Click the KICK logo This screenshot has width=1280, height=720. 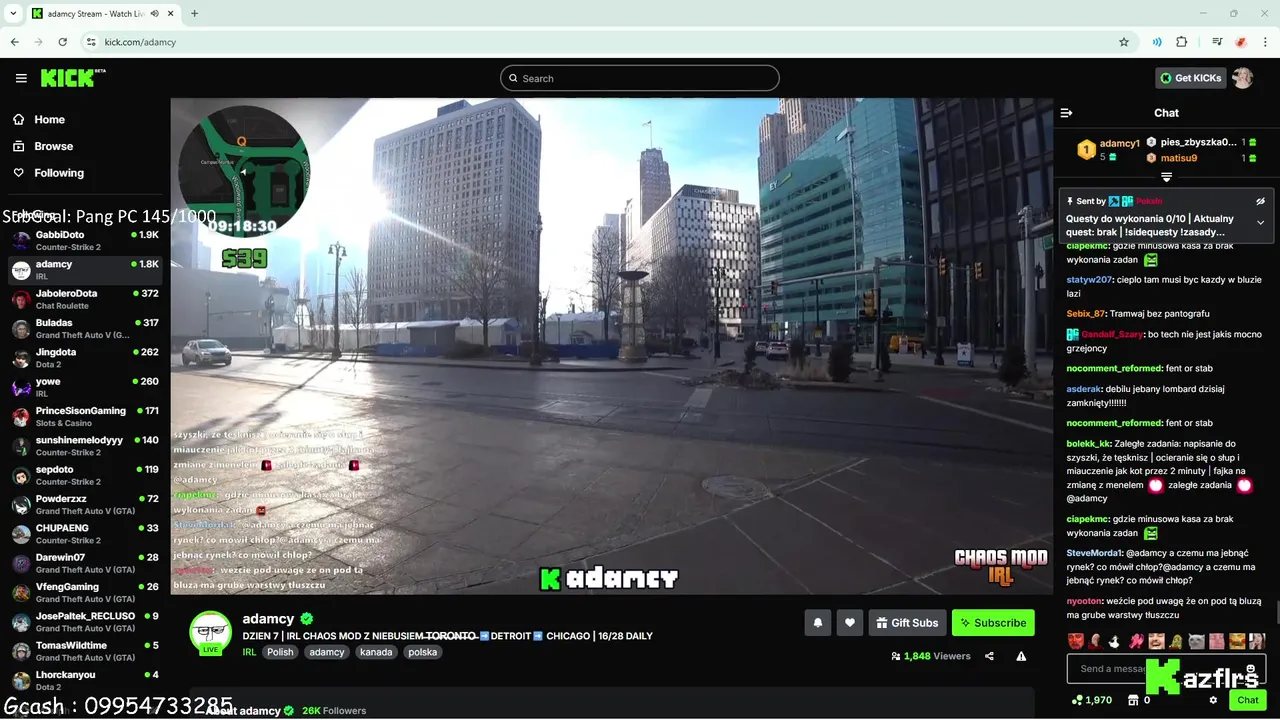[73, 78]
